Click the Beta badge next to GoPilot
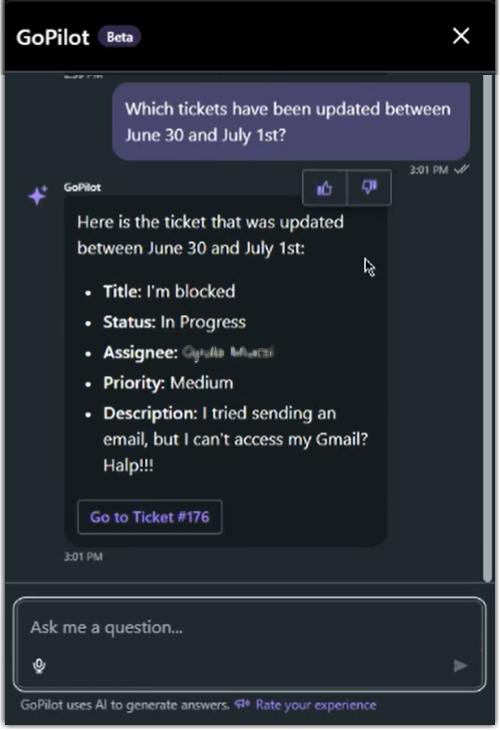Image resolution: width=500 pixels, height=730 pixels. 120,37
